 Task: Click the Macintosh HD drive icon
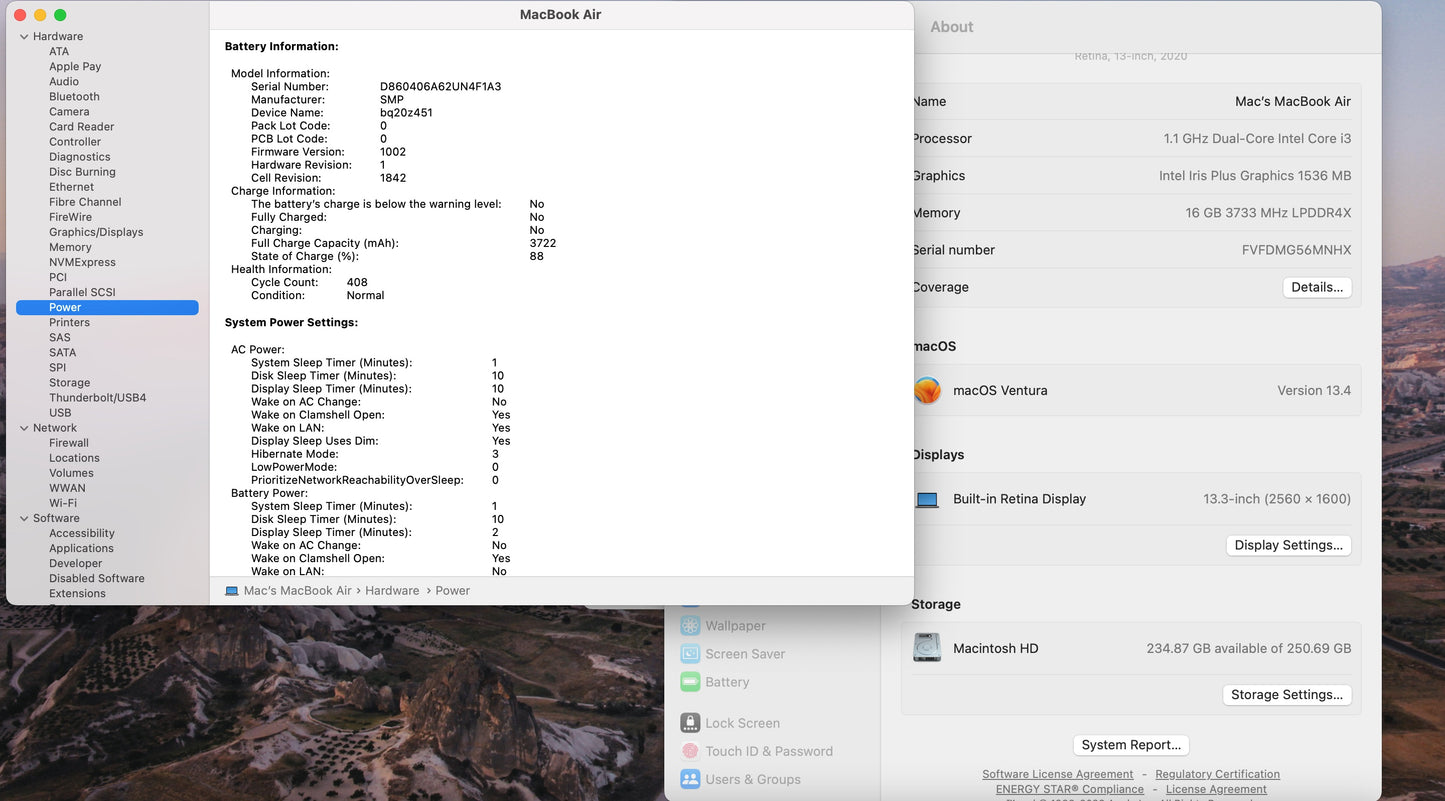coord(927,648)
